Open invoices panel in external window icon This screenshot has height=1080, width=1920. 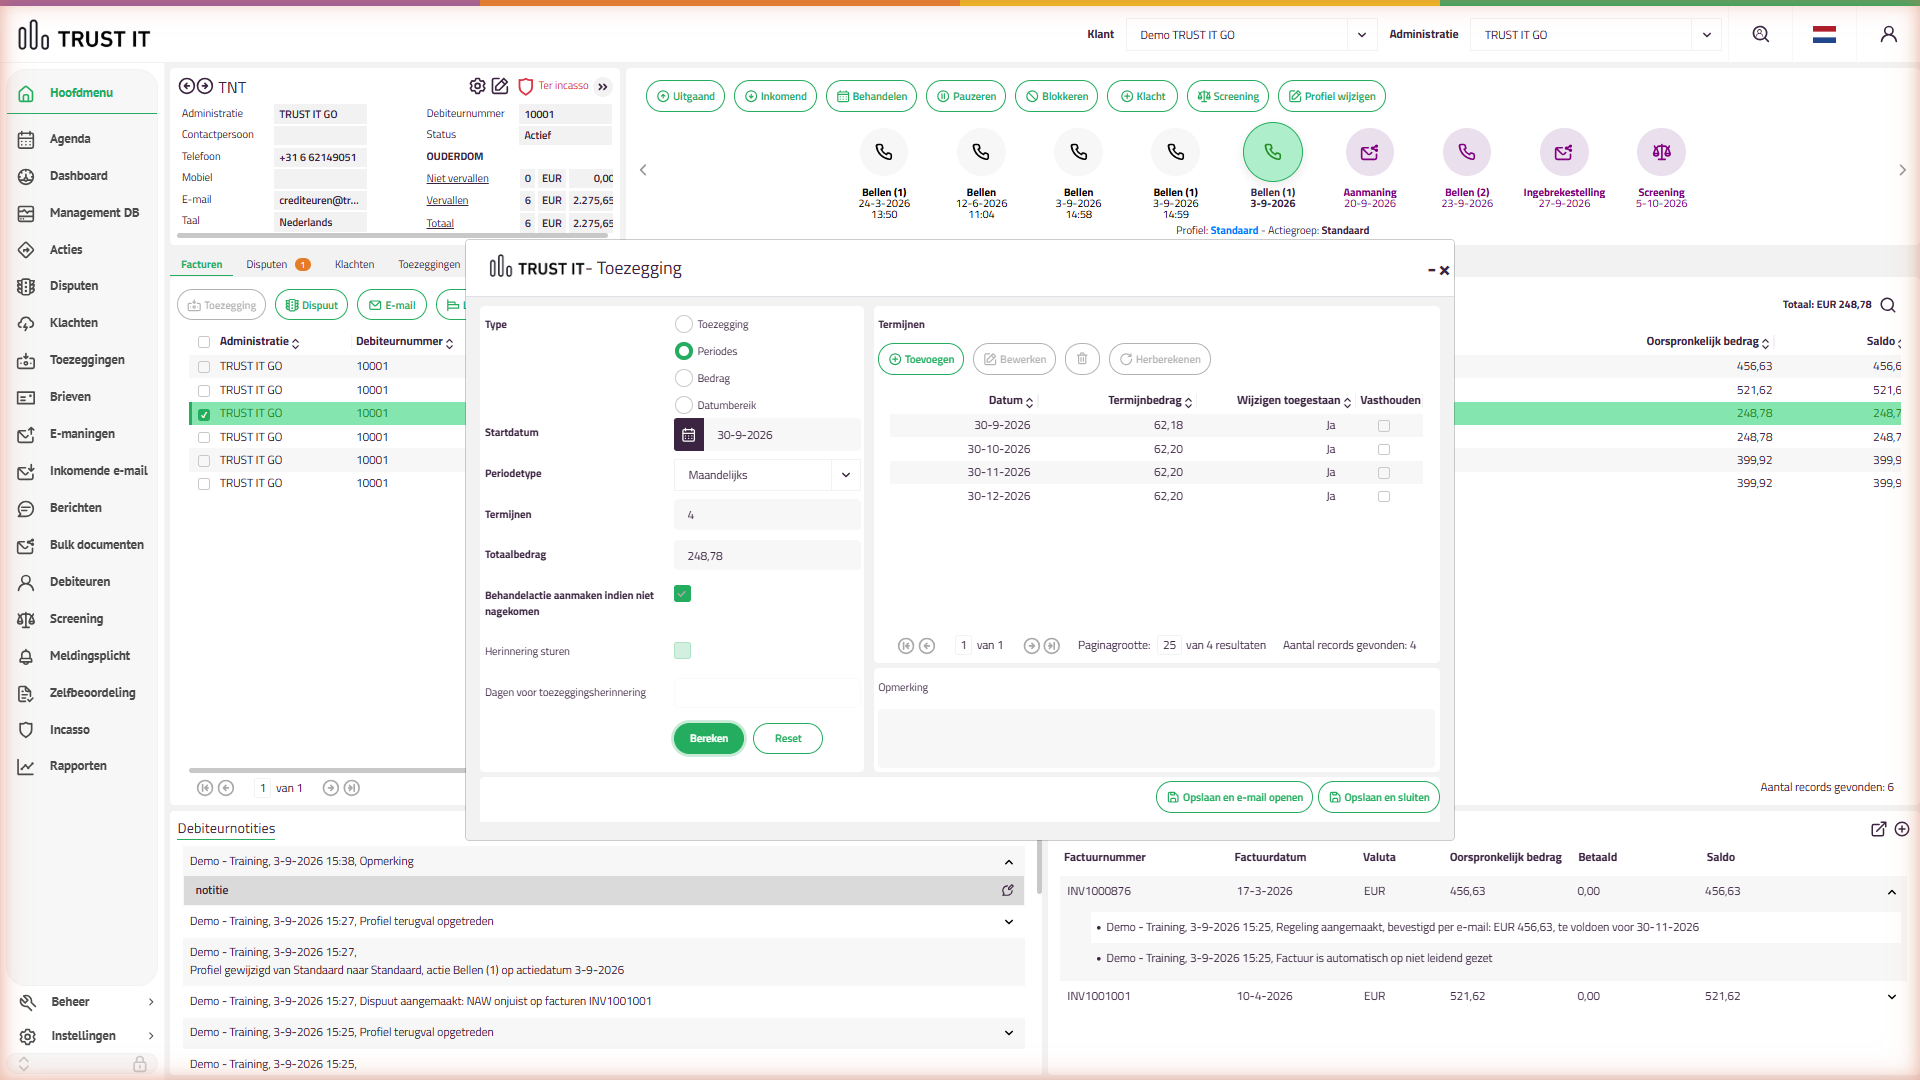[1879, 829]
